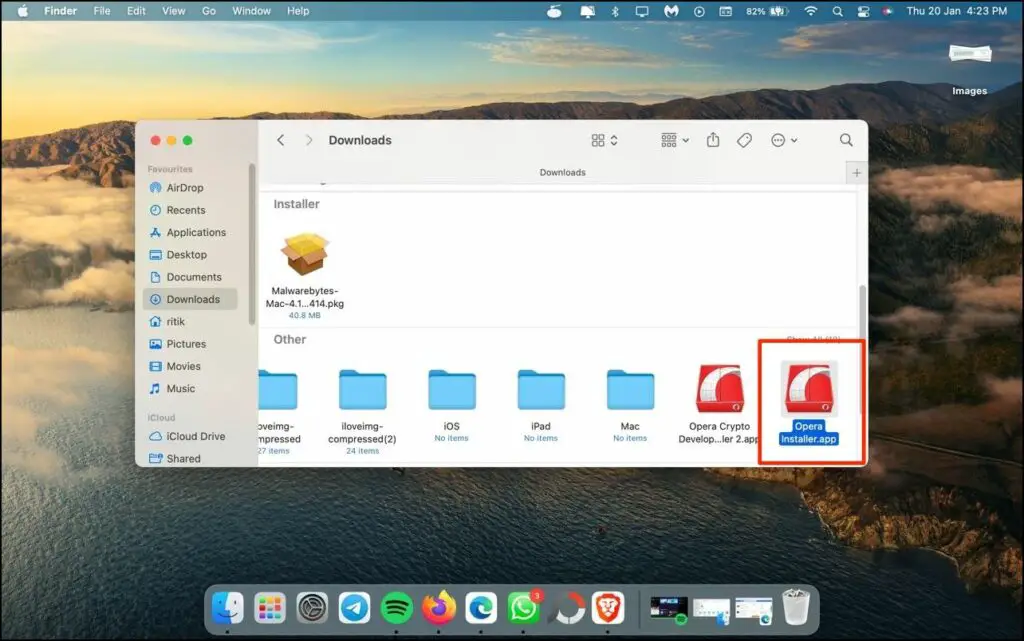
Task: Select the iOS folder
Action: 451,406
